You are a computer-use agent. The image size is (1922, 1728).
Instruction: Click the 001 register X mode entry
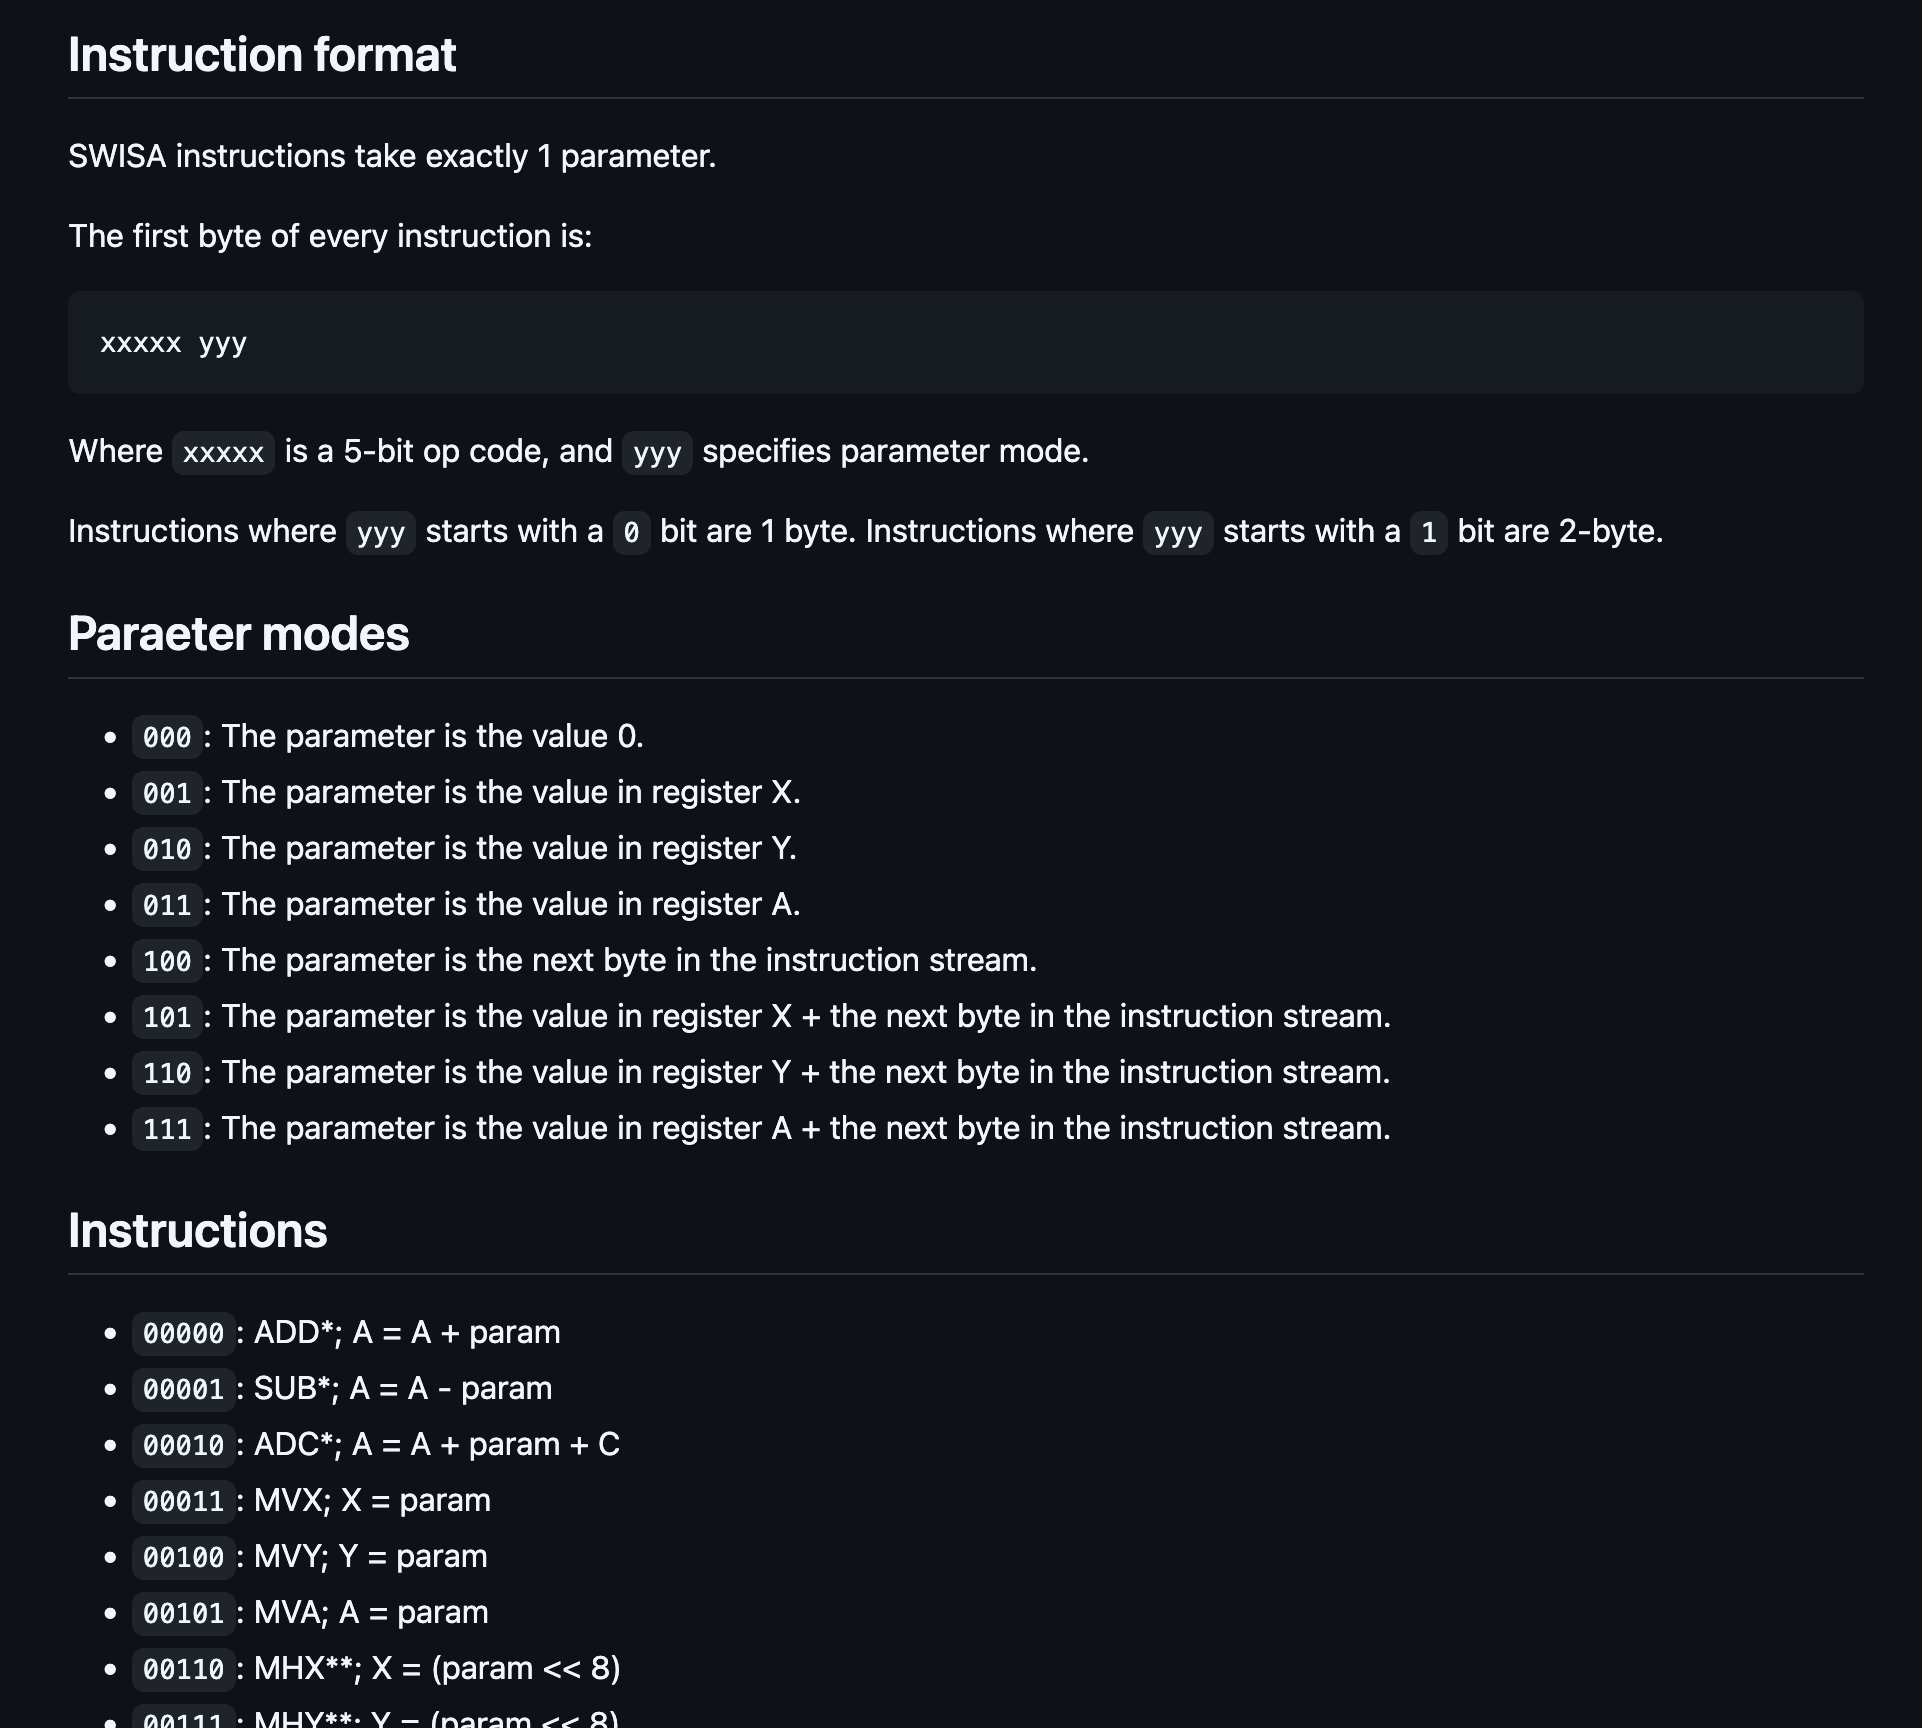[167, 793]
